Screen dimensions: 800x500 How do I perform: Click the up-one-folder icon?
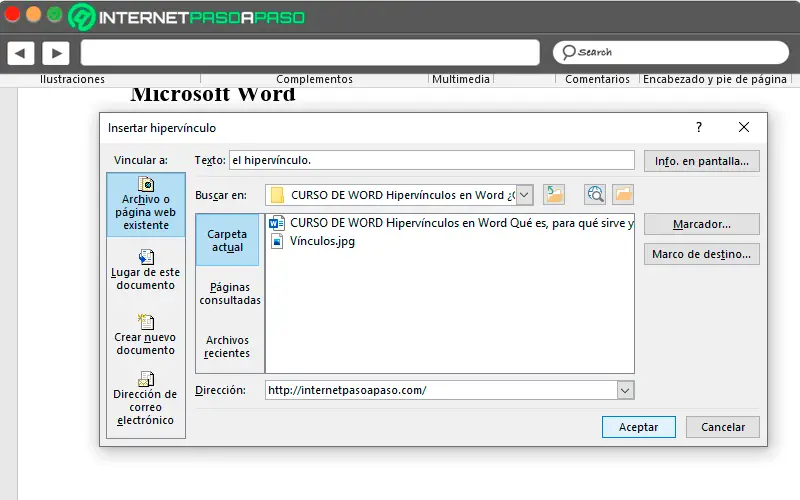(x=554, y=194)
